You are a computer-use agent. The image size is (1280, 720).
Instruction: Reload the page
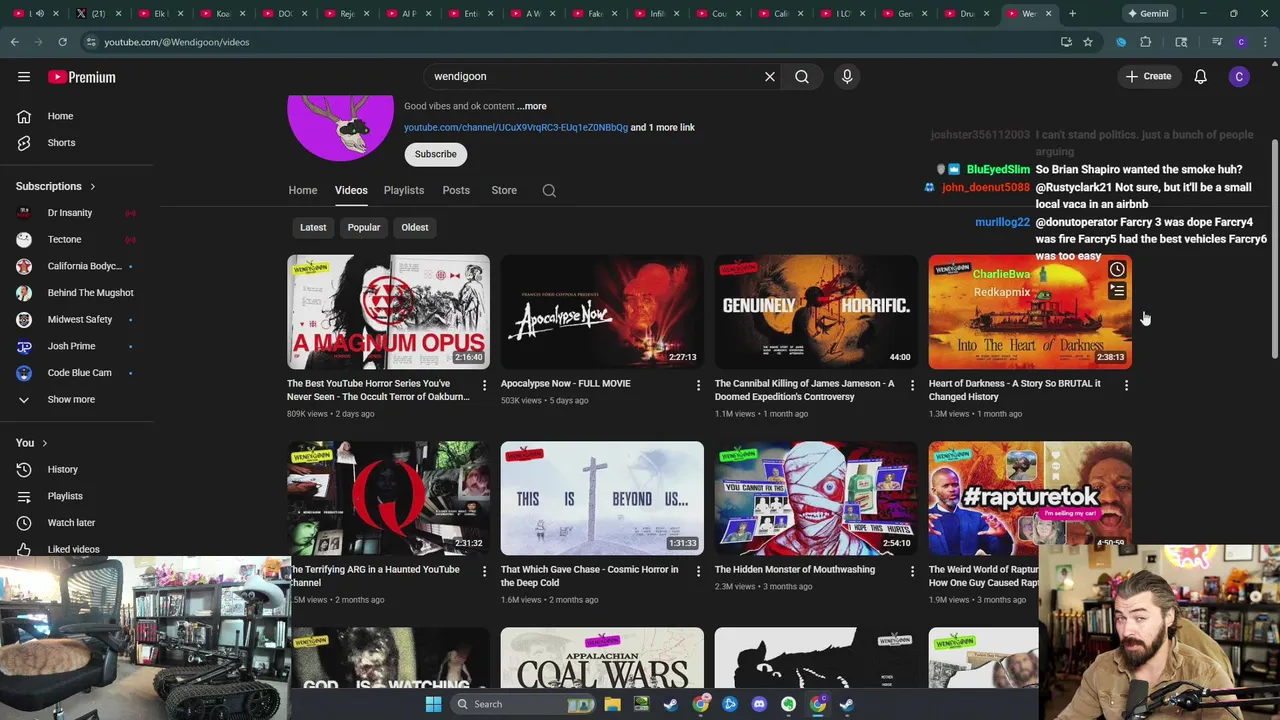coord(62,42)
